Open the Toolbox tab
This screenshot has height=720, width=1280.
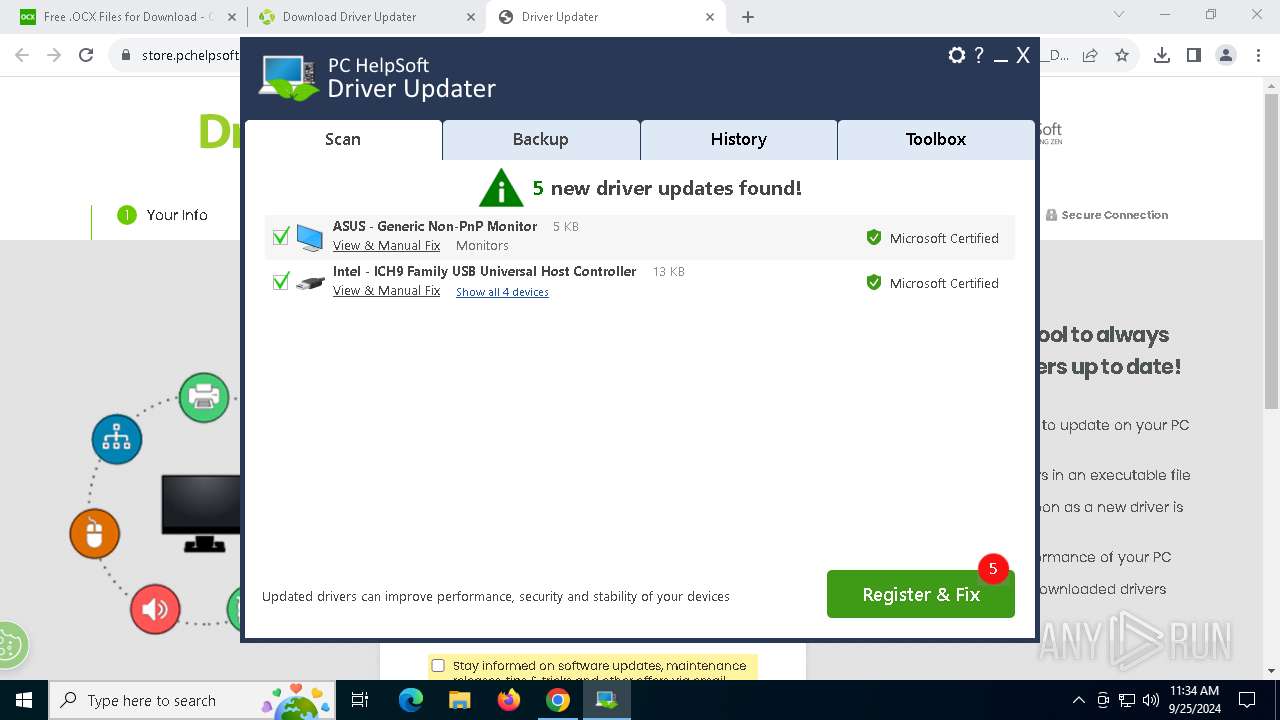coord(936,140)
